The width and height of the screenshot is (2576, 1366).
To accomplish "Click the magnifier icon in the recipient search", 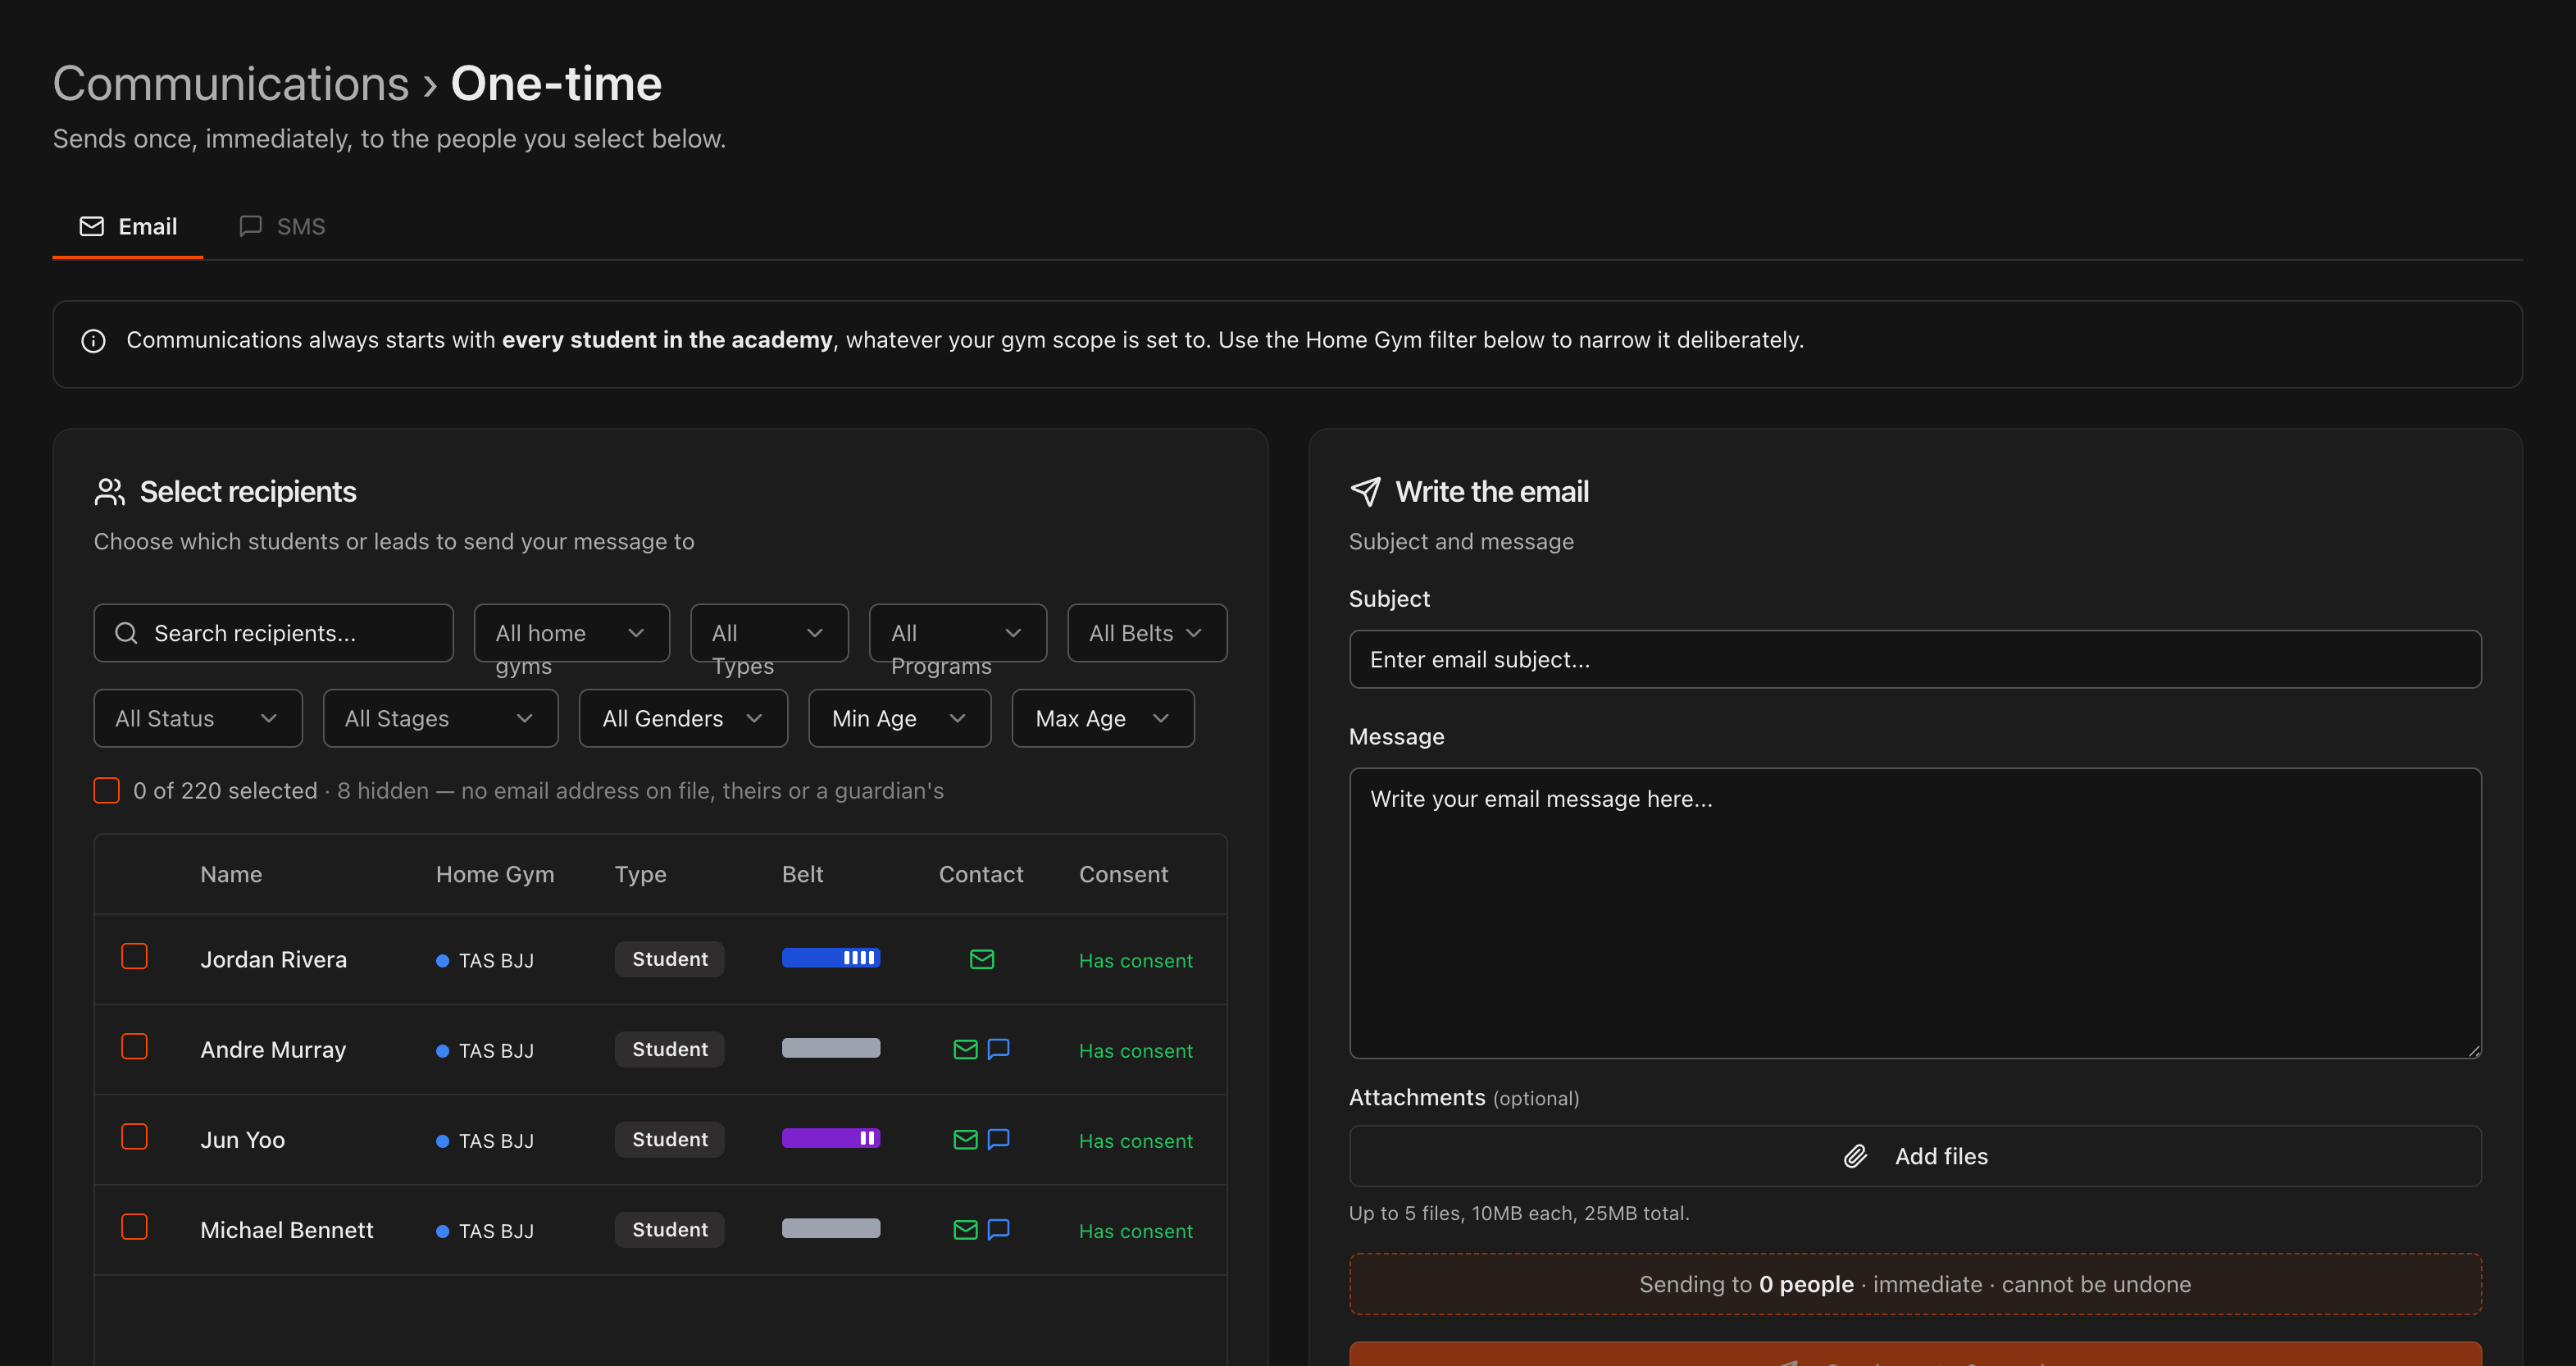I will tap(126, 633).
